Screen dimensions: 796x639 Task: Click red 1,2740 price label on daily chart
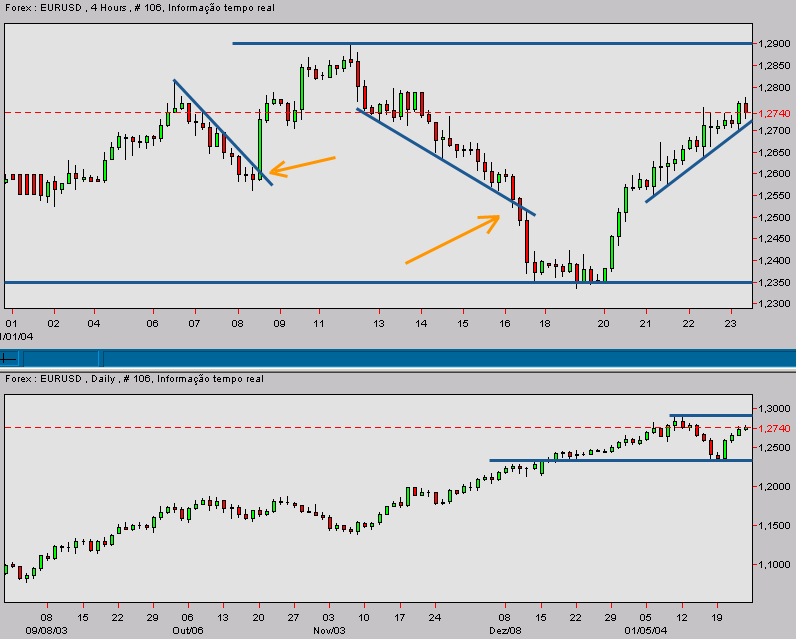point(774,428)
